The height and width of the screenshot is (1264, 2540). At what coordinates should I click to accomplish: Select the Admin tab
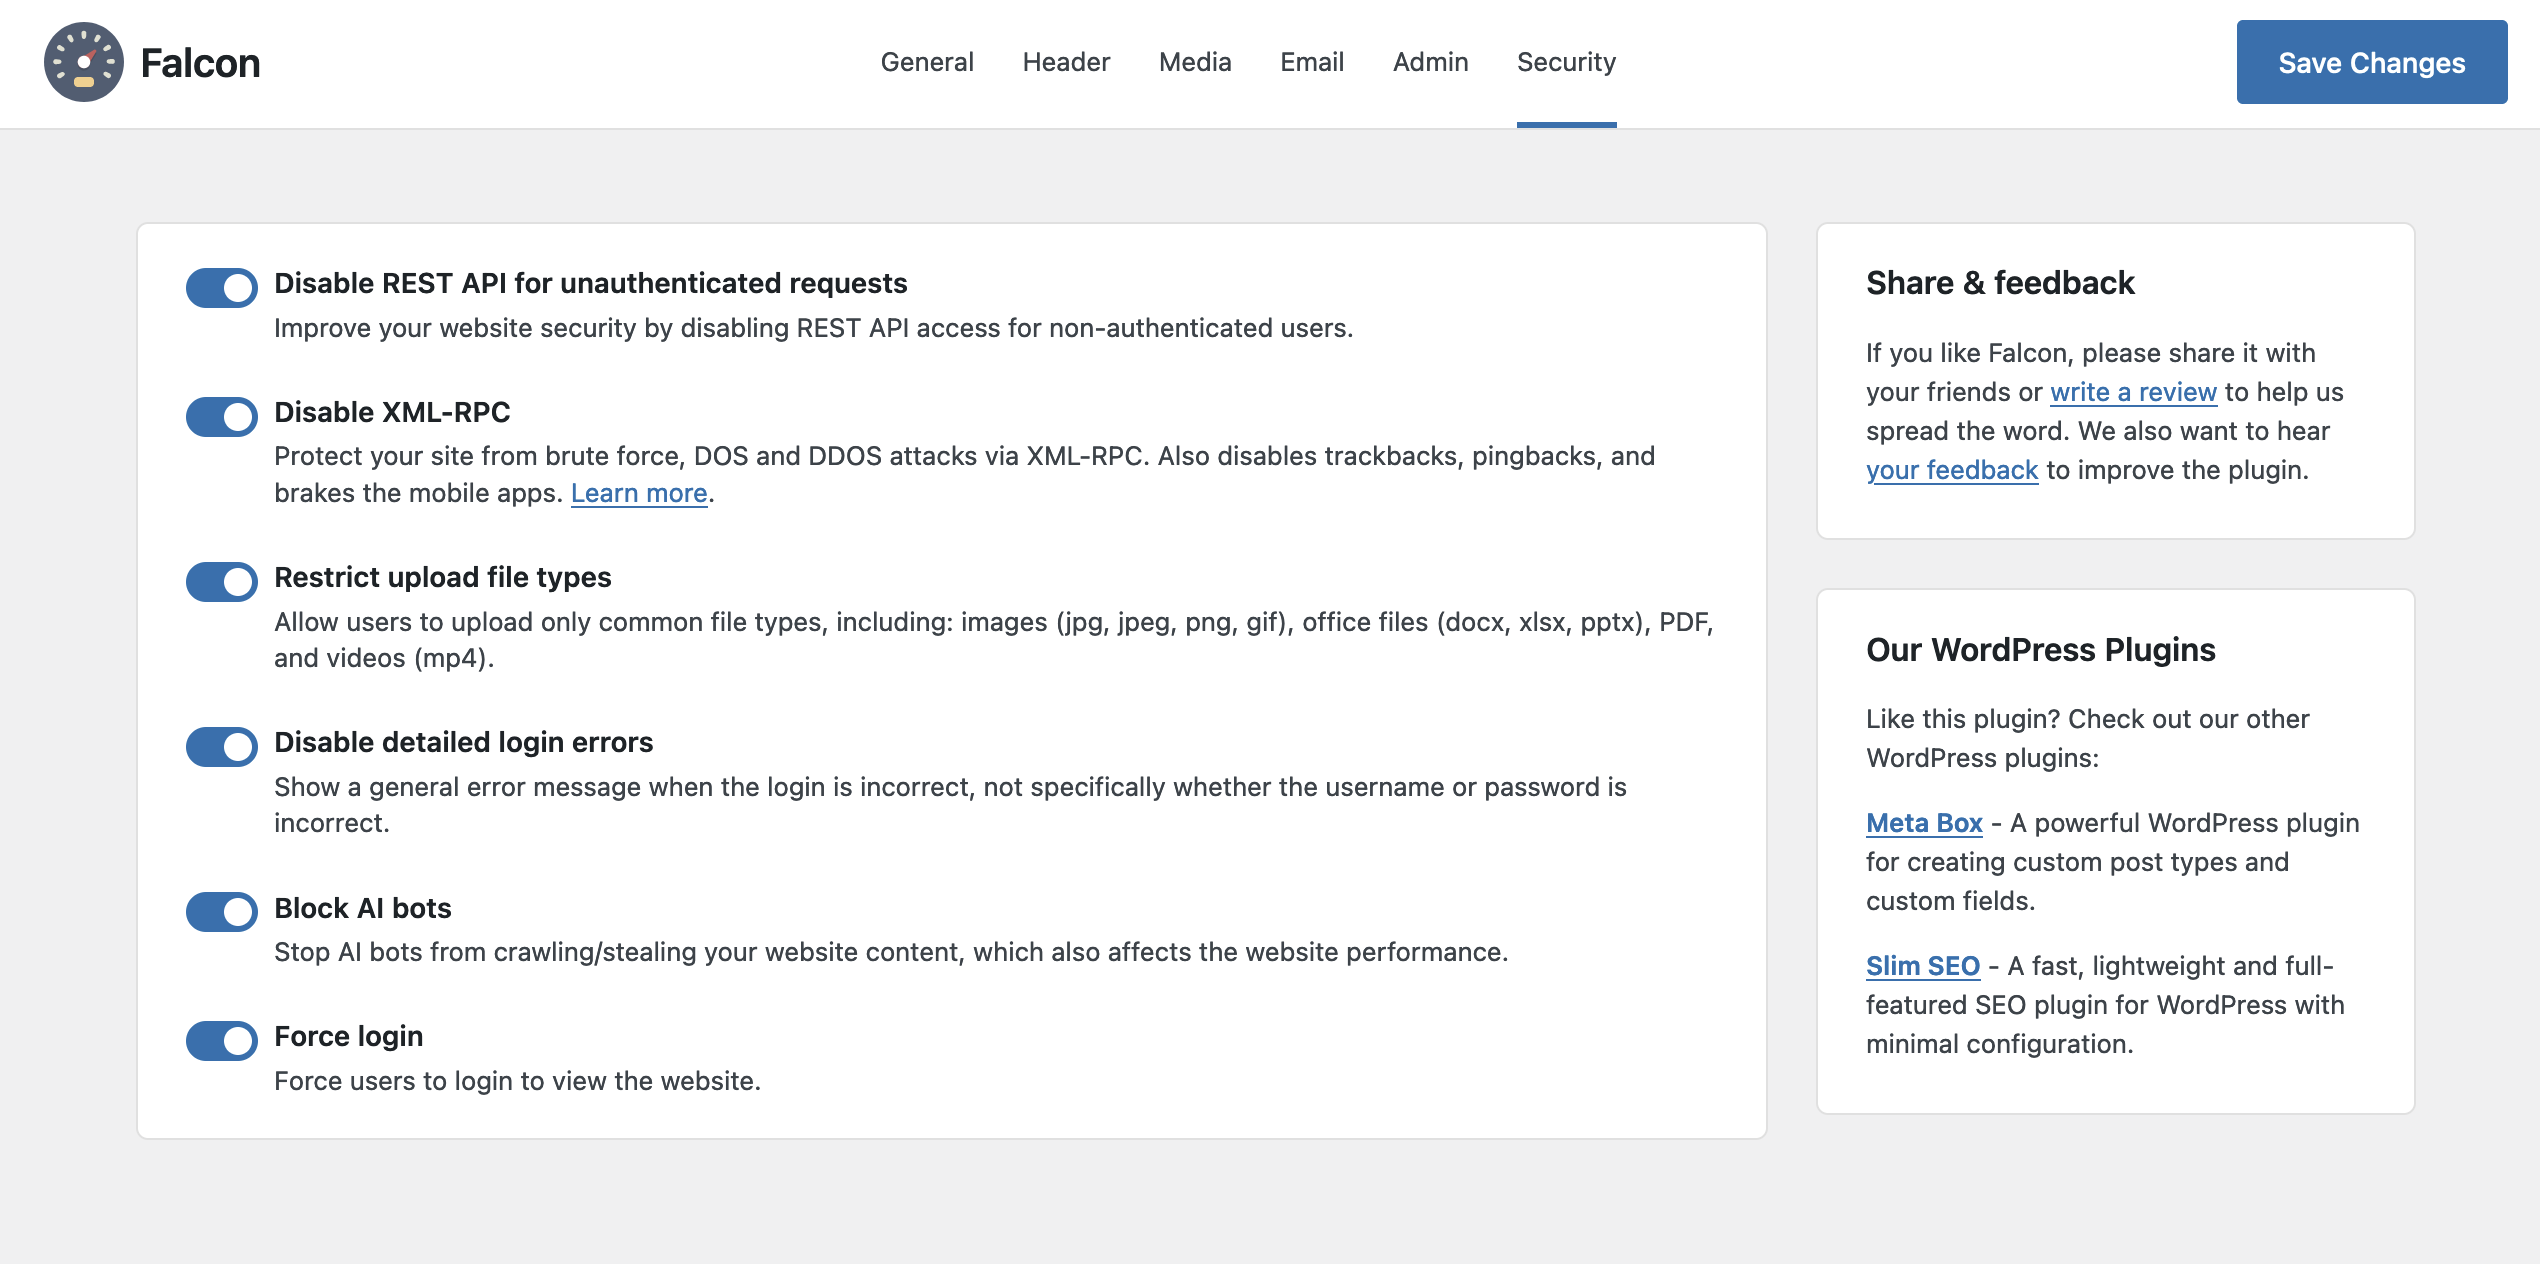click(x=1430, y=62)
